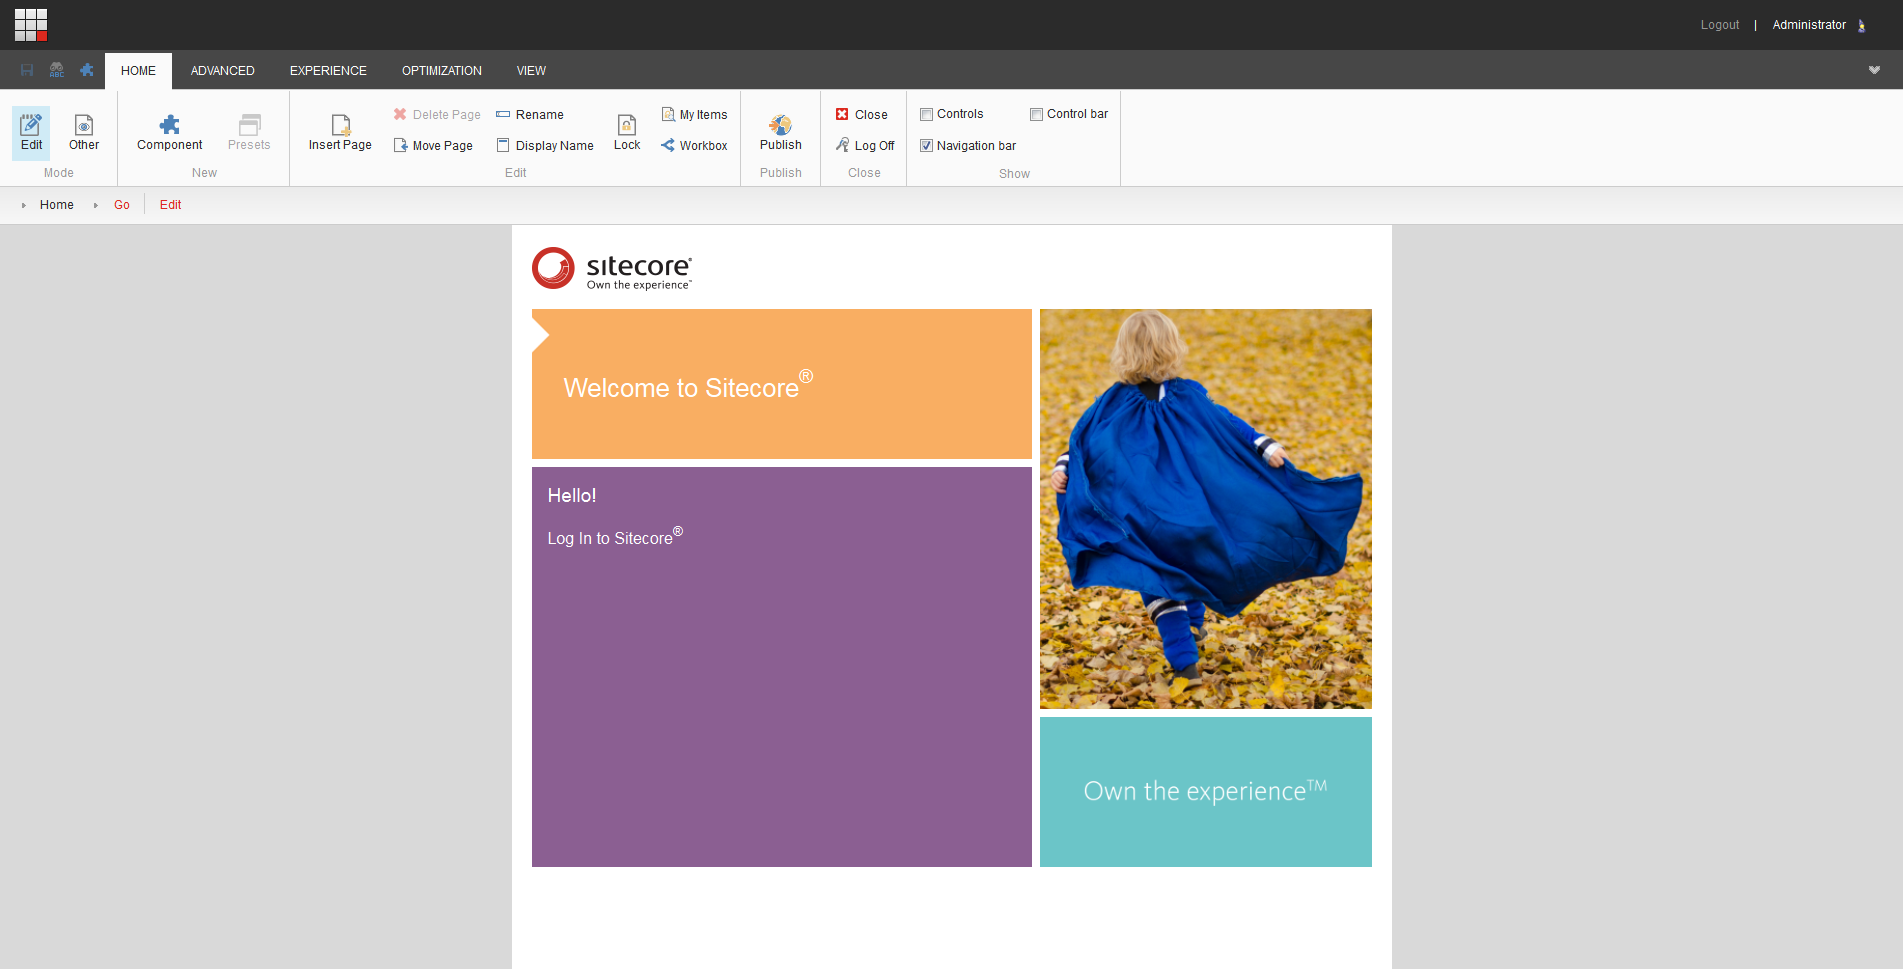Enable the Controls checkbox
The width and height of the screenshot is (1903, 969).
click(x=926, y=114)
